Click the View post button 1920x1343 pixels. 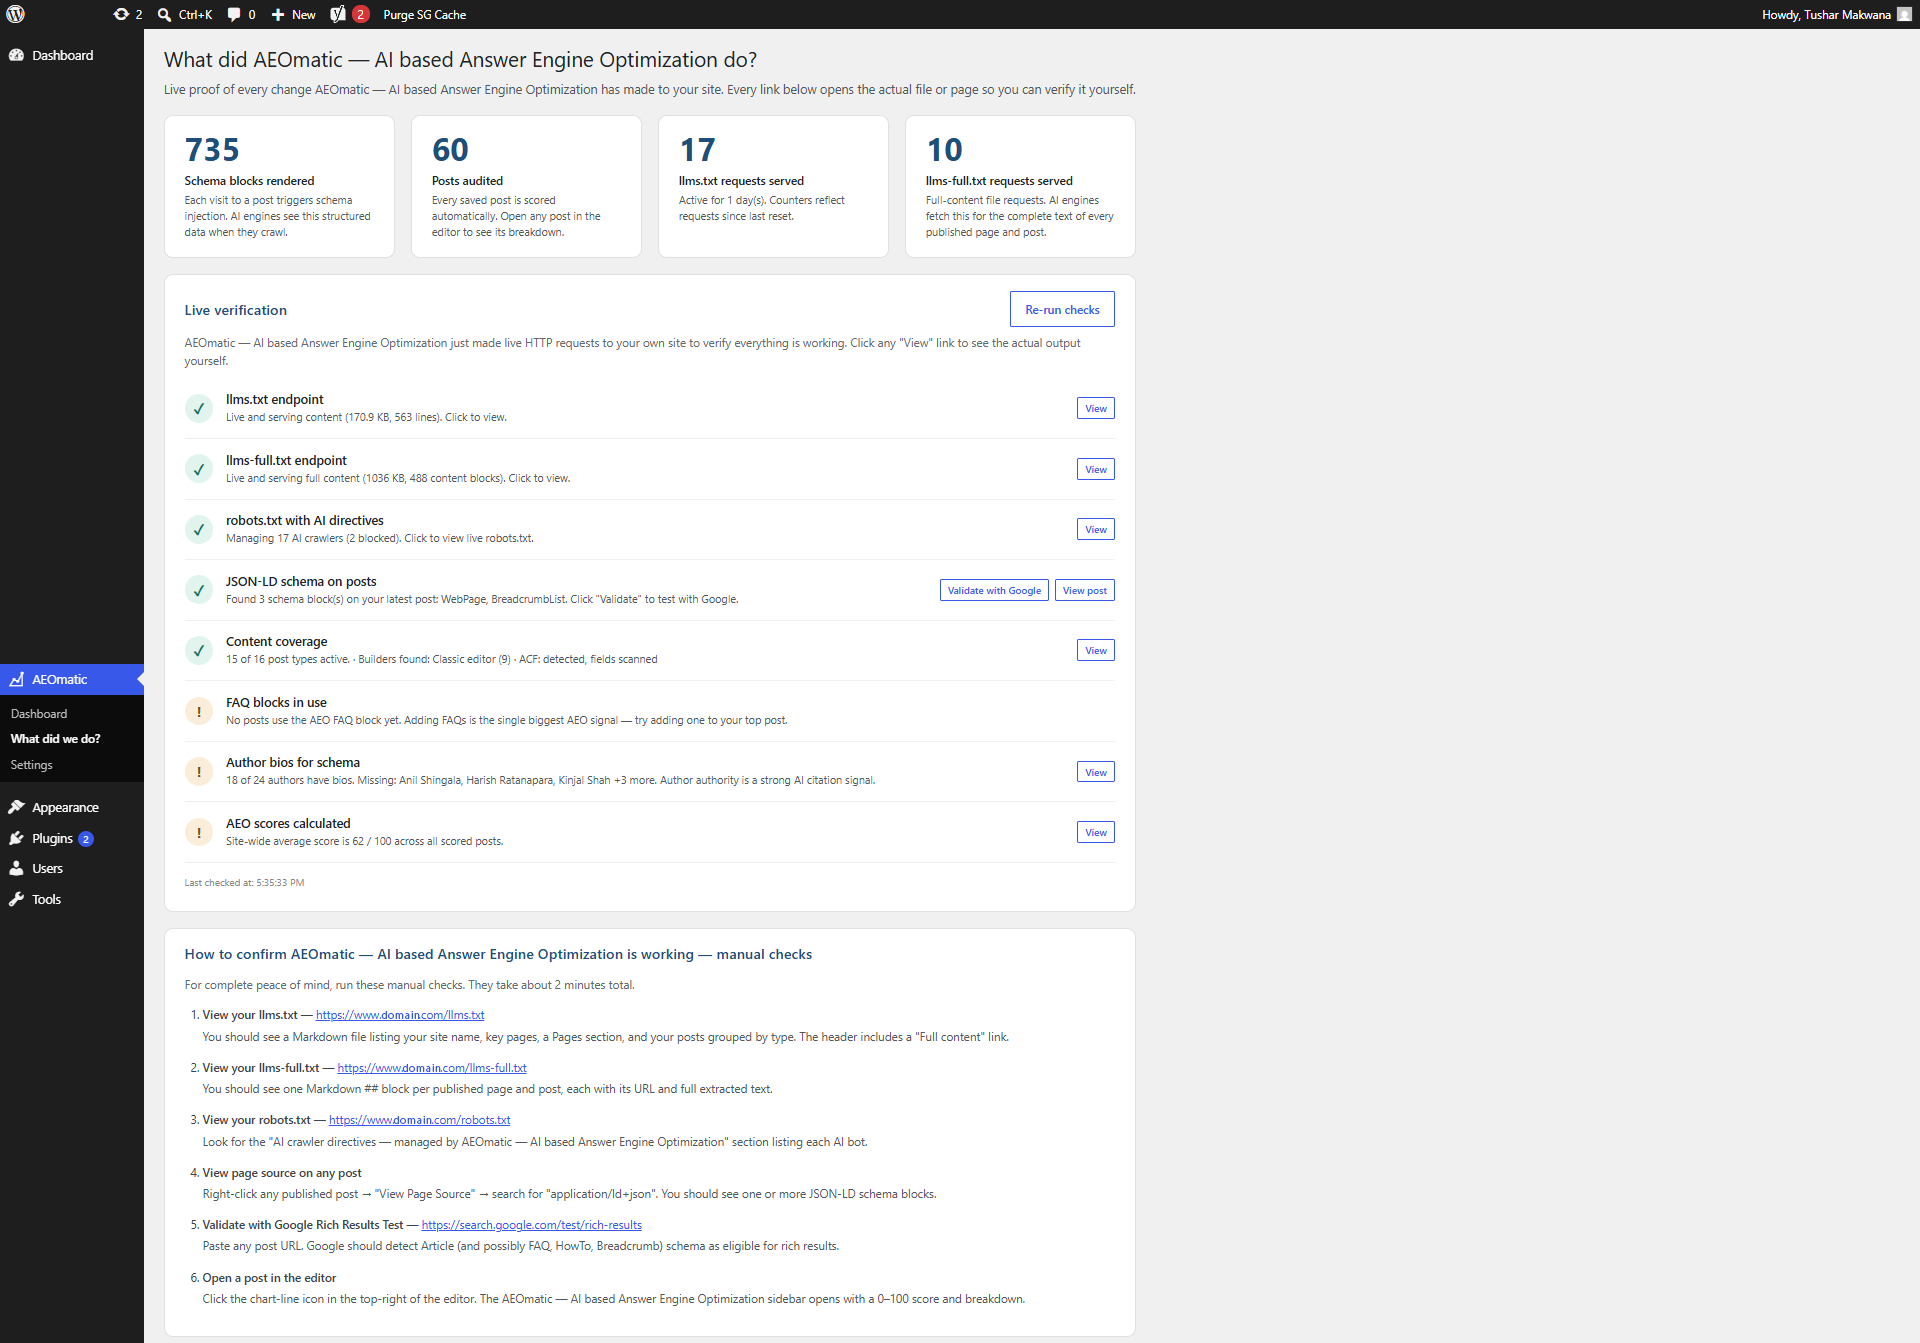point(1085,590)
